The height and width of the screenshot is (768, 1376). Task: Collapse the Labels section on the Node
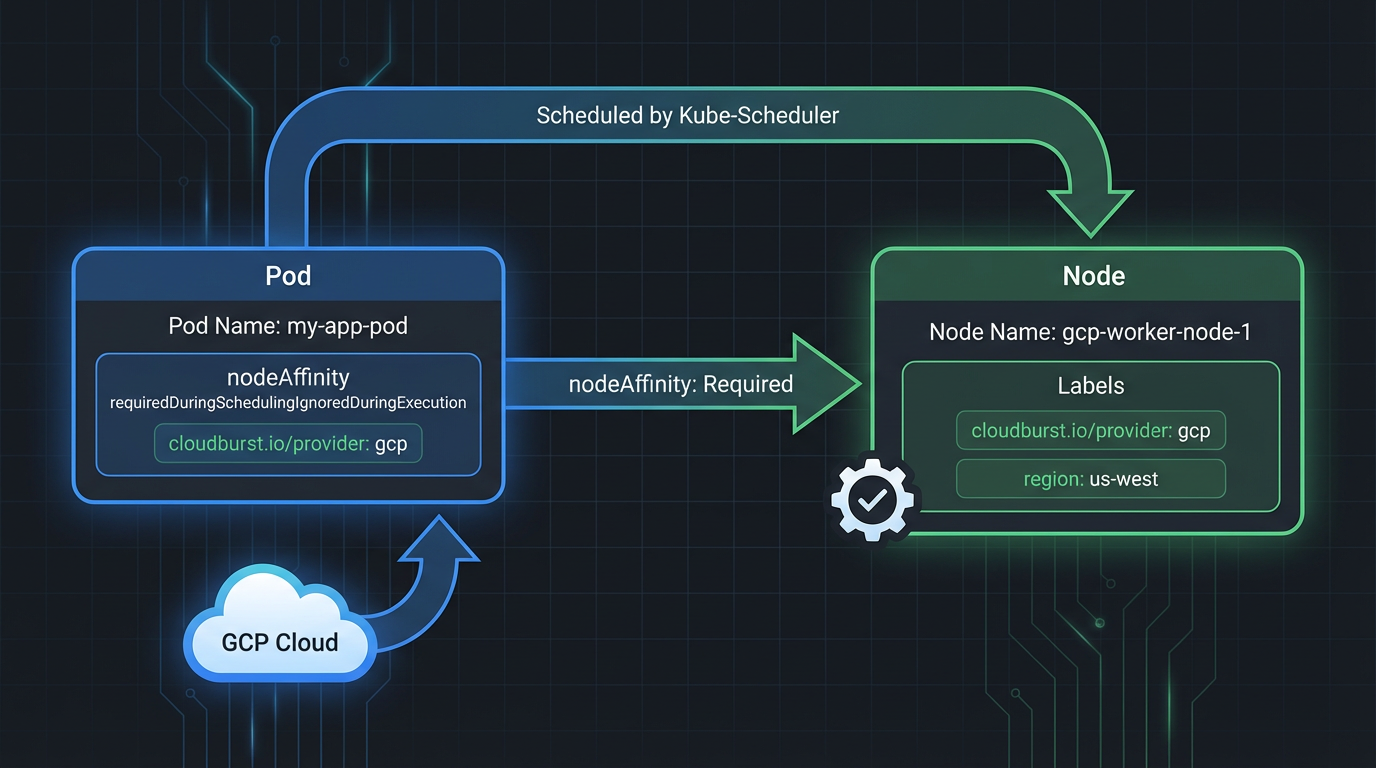click(x=1090, y=385)
